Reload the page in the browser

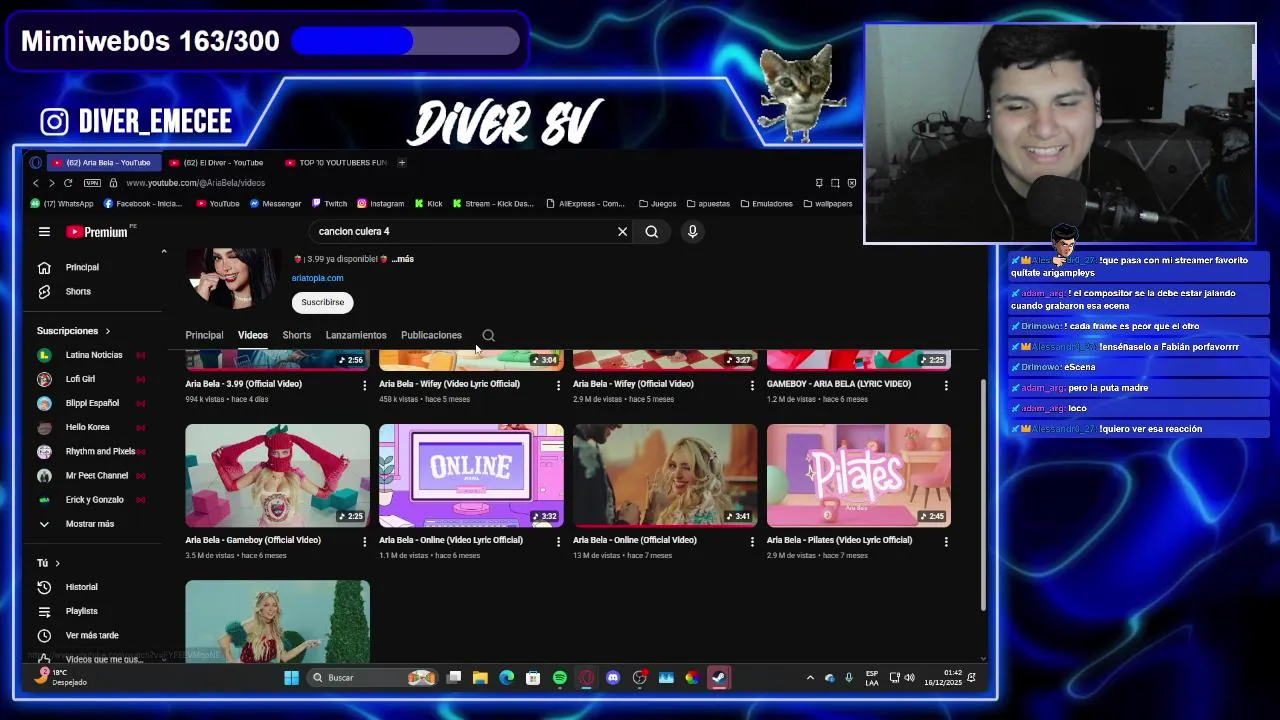pos(68,183)
